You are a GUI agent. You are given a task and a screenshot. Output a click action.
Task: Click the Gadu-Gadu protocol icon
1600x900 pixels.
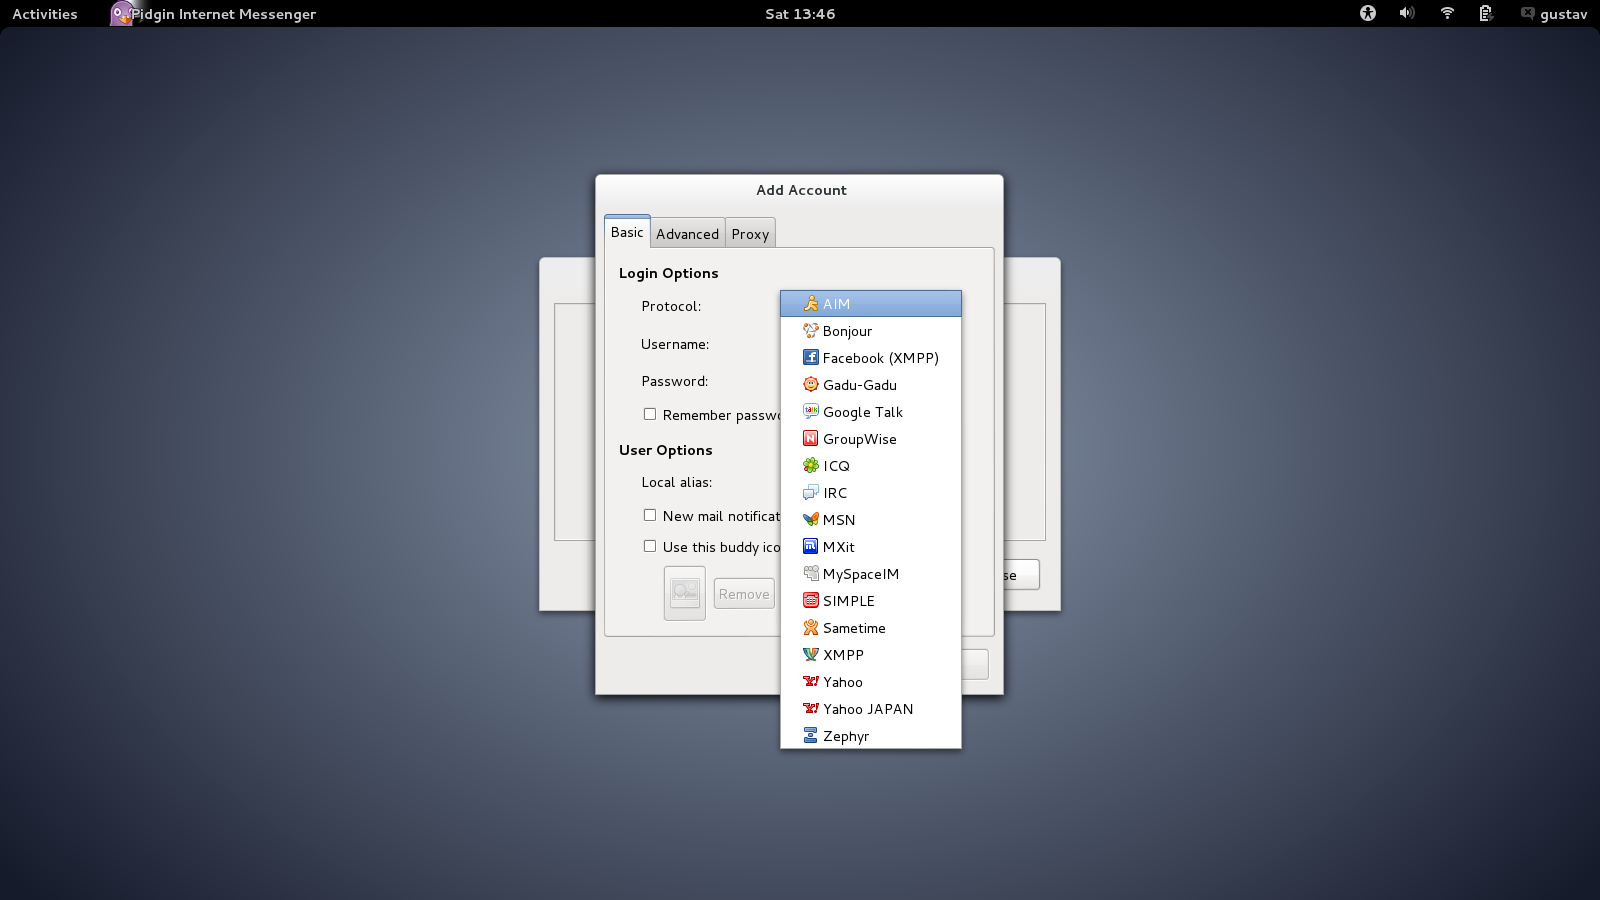click(x=811, y=384)
